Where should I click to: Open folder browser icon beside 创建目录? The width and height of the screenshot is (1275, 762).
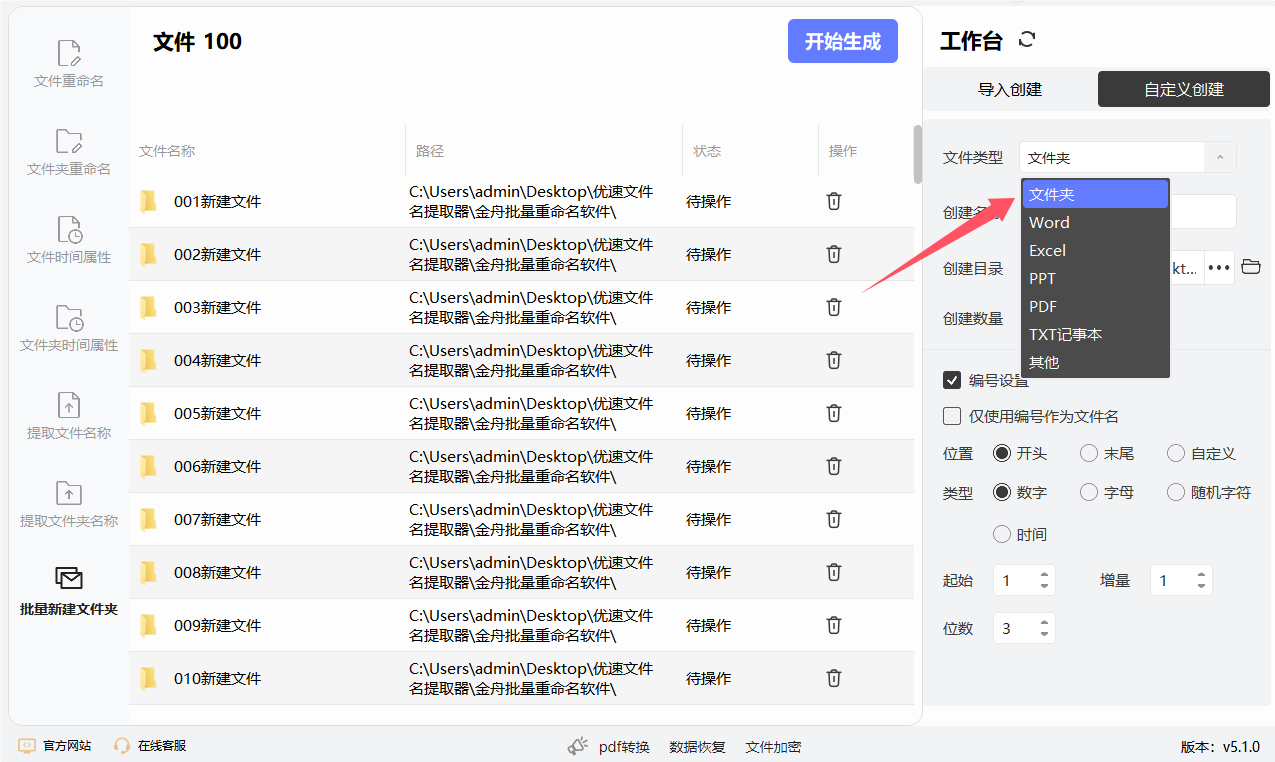[x=1251, y=267]
